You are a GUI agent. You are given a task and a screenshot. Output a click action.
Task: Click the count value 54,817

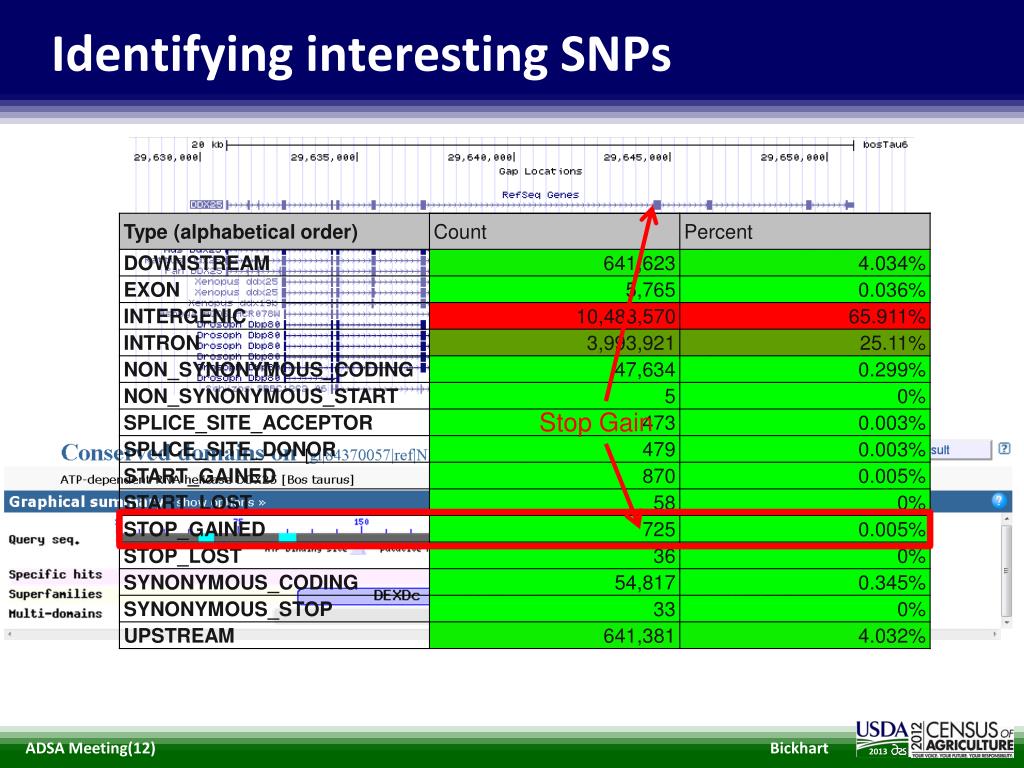645,583
